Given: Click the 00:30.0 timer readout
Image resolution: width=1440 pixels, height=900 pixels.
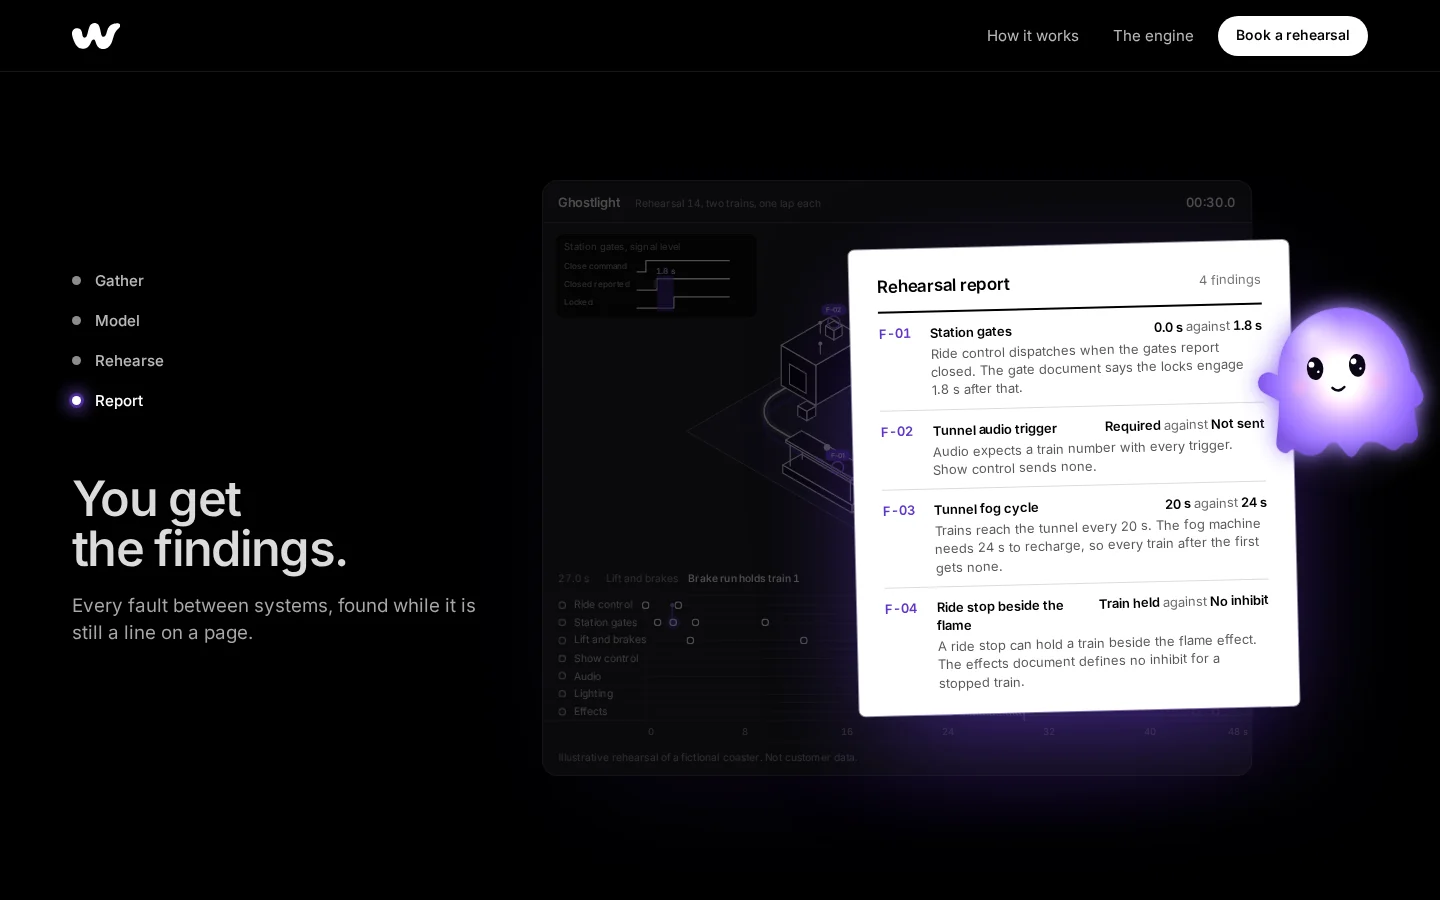Looking at the screenshot, I should (1210, 203).
